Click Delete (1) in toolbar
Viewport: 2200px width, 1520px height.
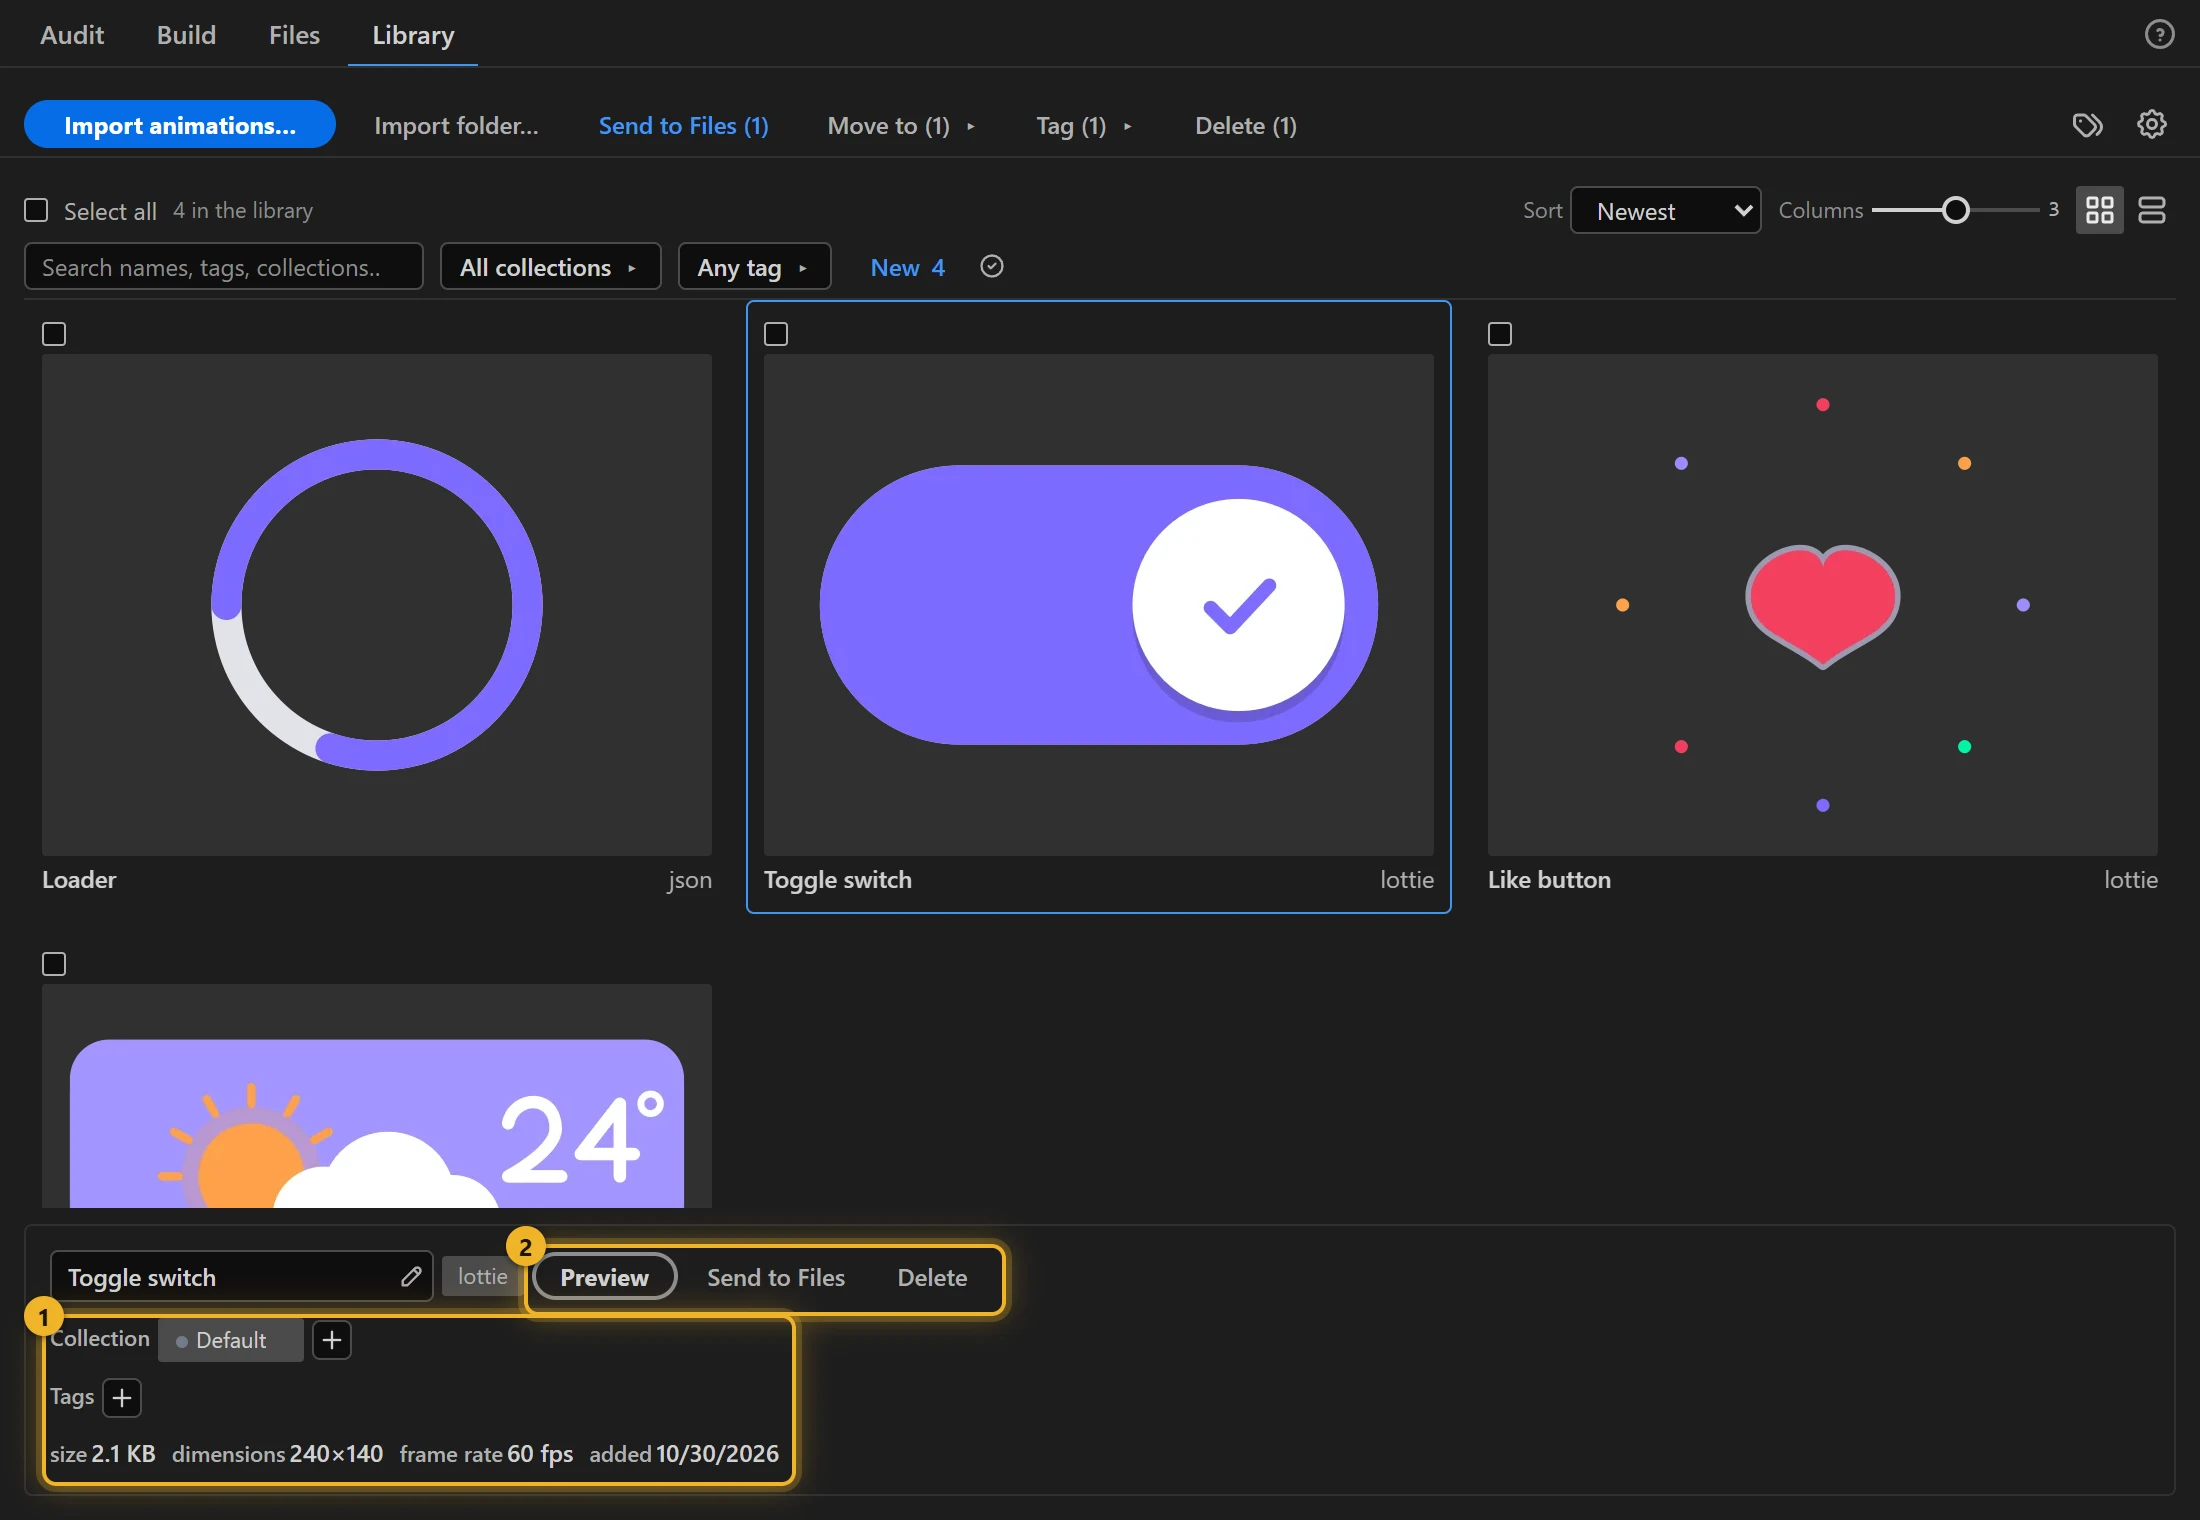[x=1246, y=125]
